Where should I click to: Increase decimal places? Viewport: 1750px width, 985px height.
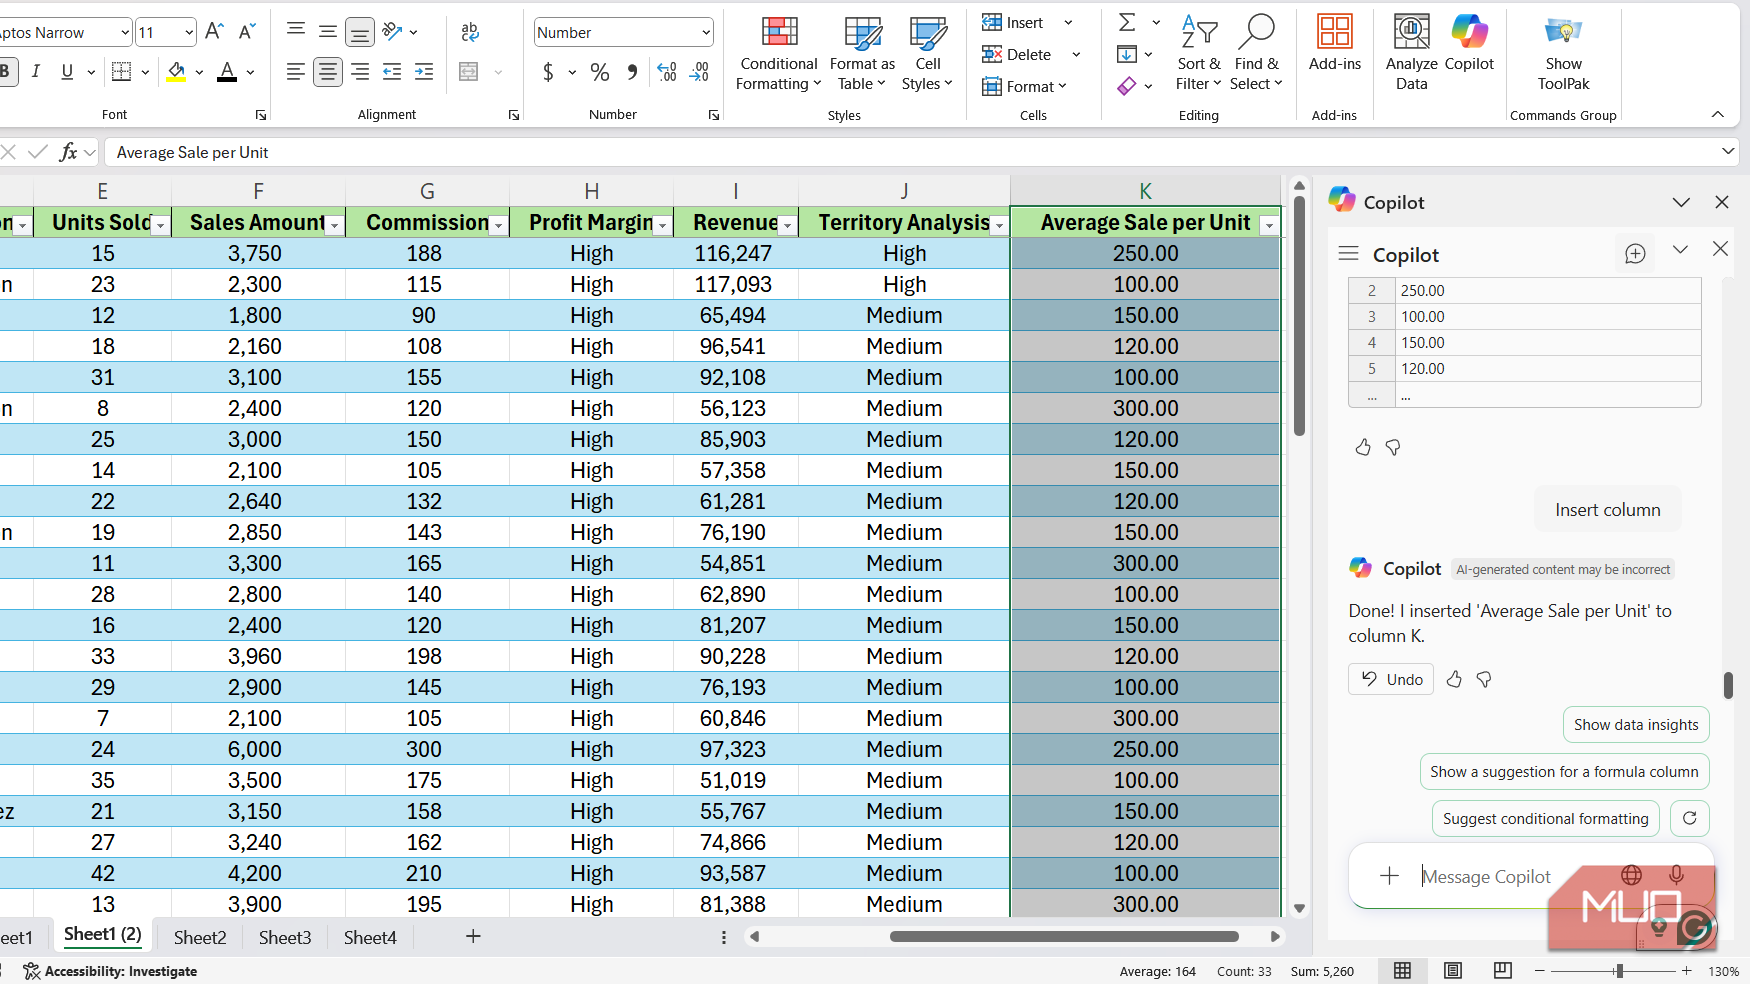[667, 72]
